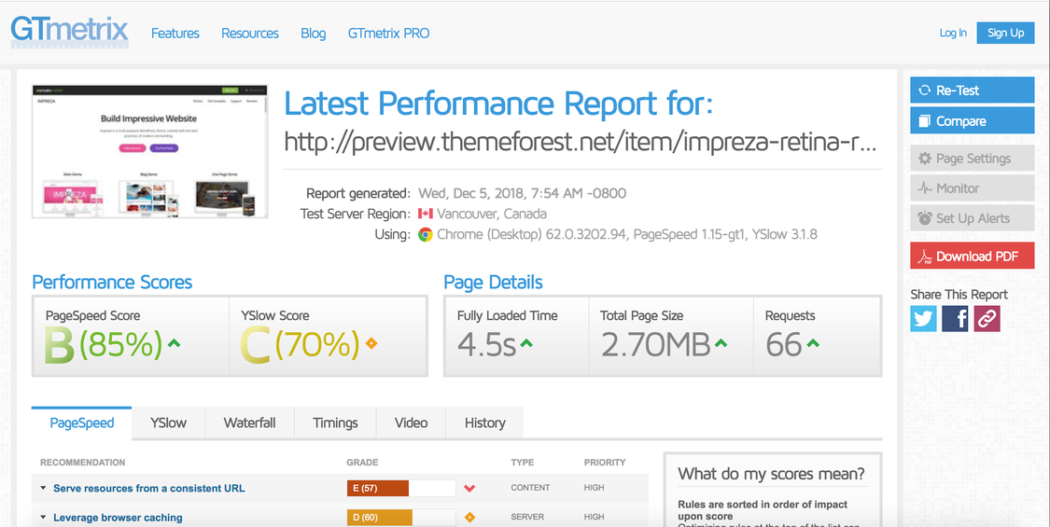Click orange diamond for browser caching row
1050x527 pixels.
(469, 517)
